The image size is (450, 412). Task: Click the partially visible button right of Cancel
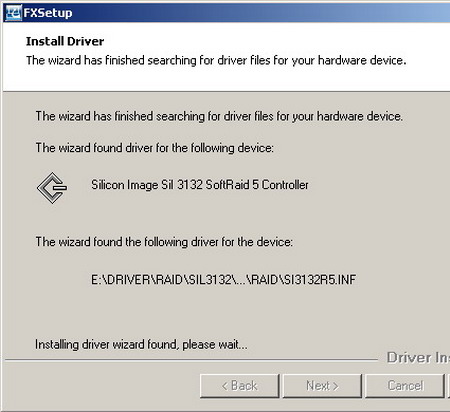point(448,386)
